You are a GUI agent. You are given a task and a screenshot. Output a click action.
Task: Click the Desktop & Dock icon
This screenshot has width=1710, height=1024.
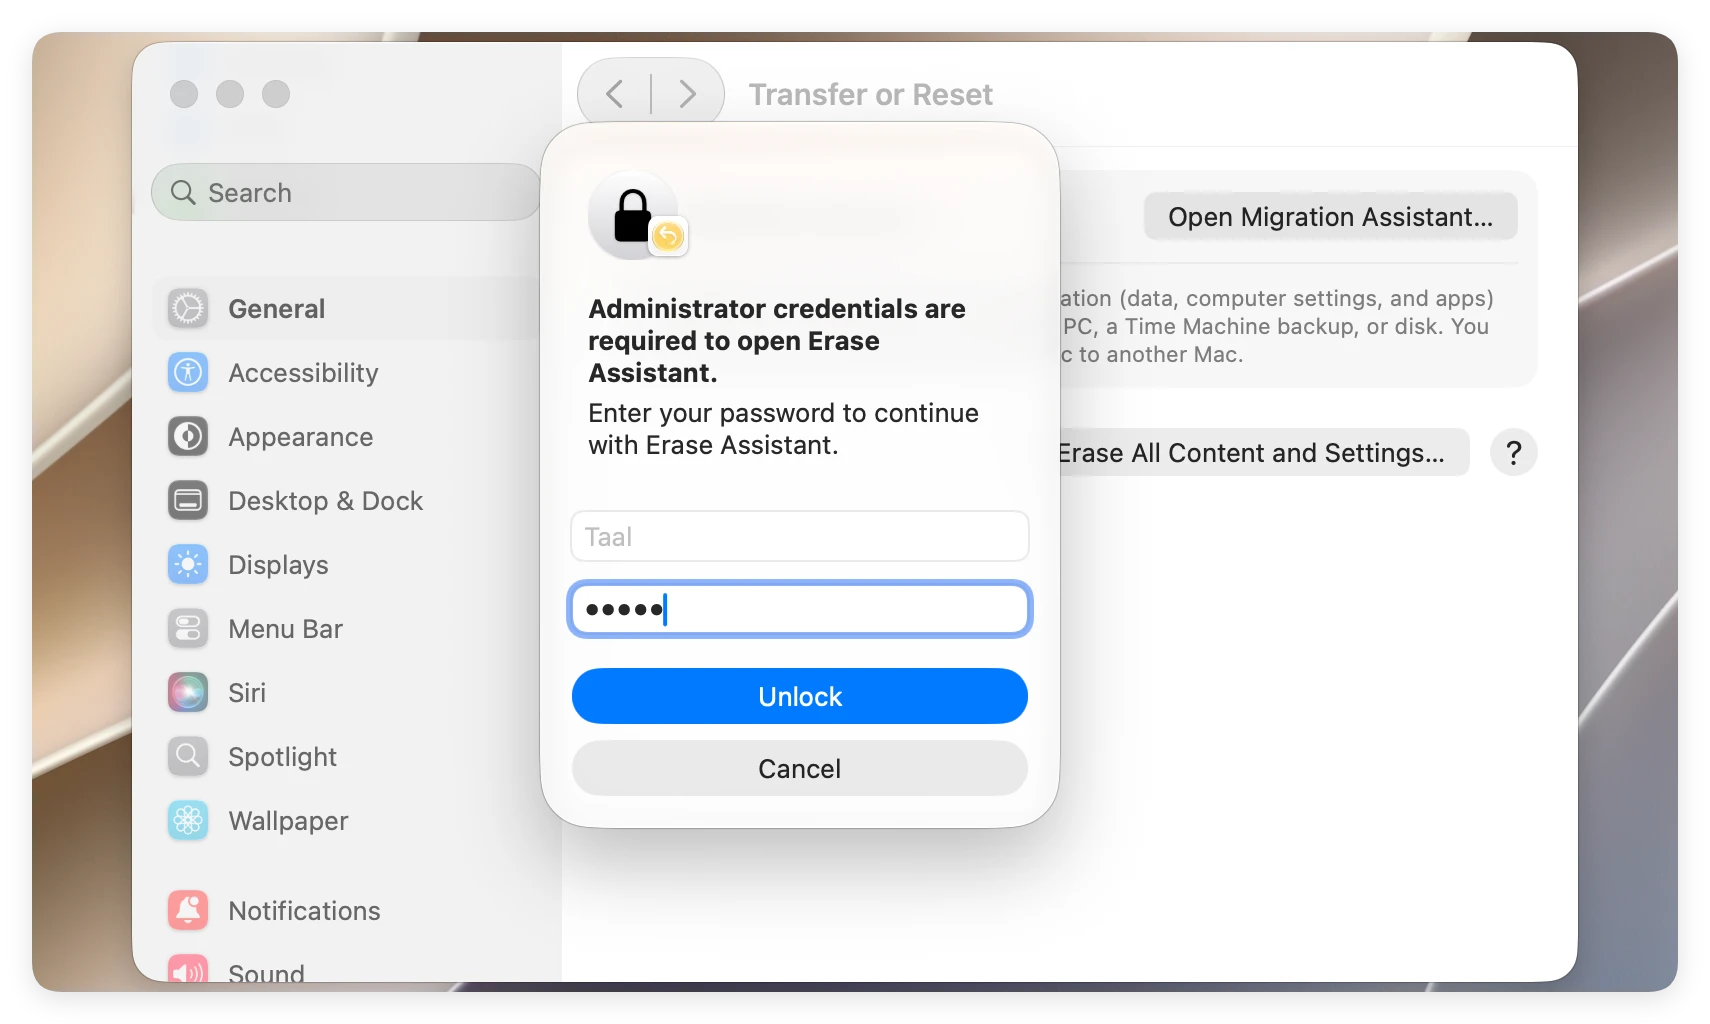tap(188, 500)
